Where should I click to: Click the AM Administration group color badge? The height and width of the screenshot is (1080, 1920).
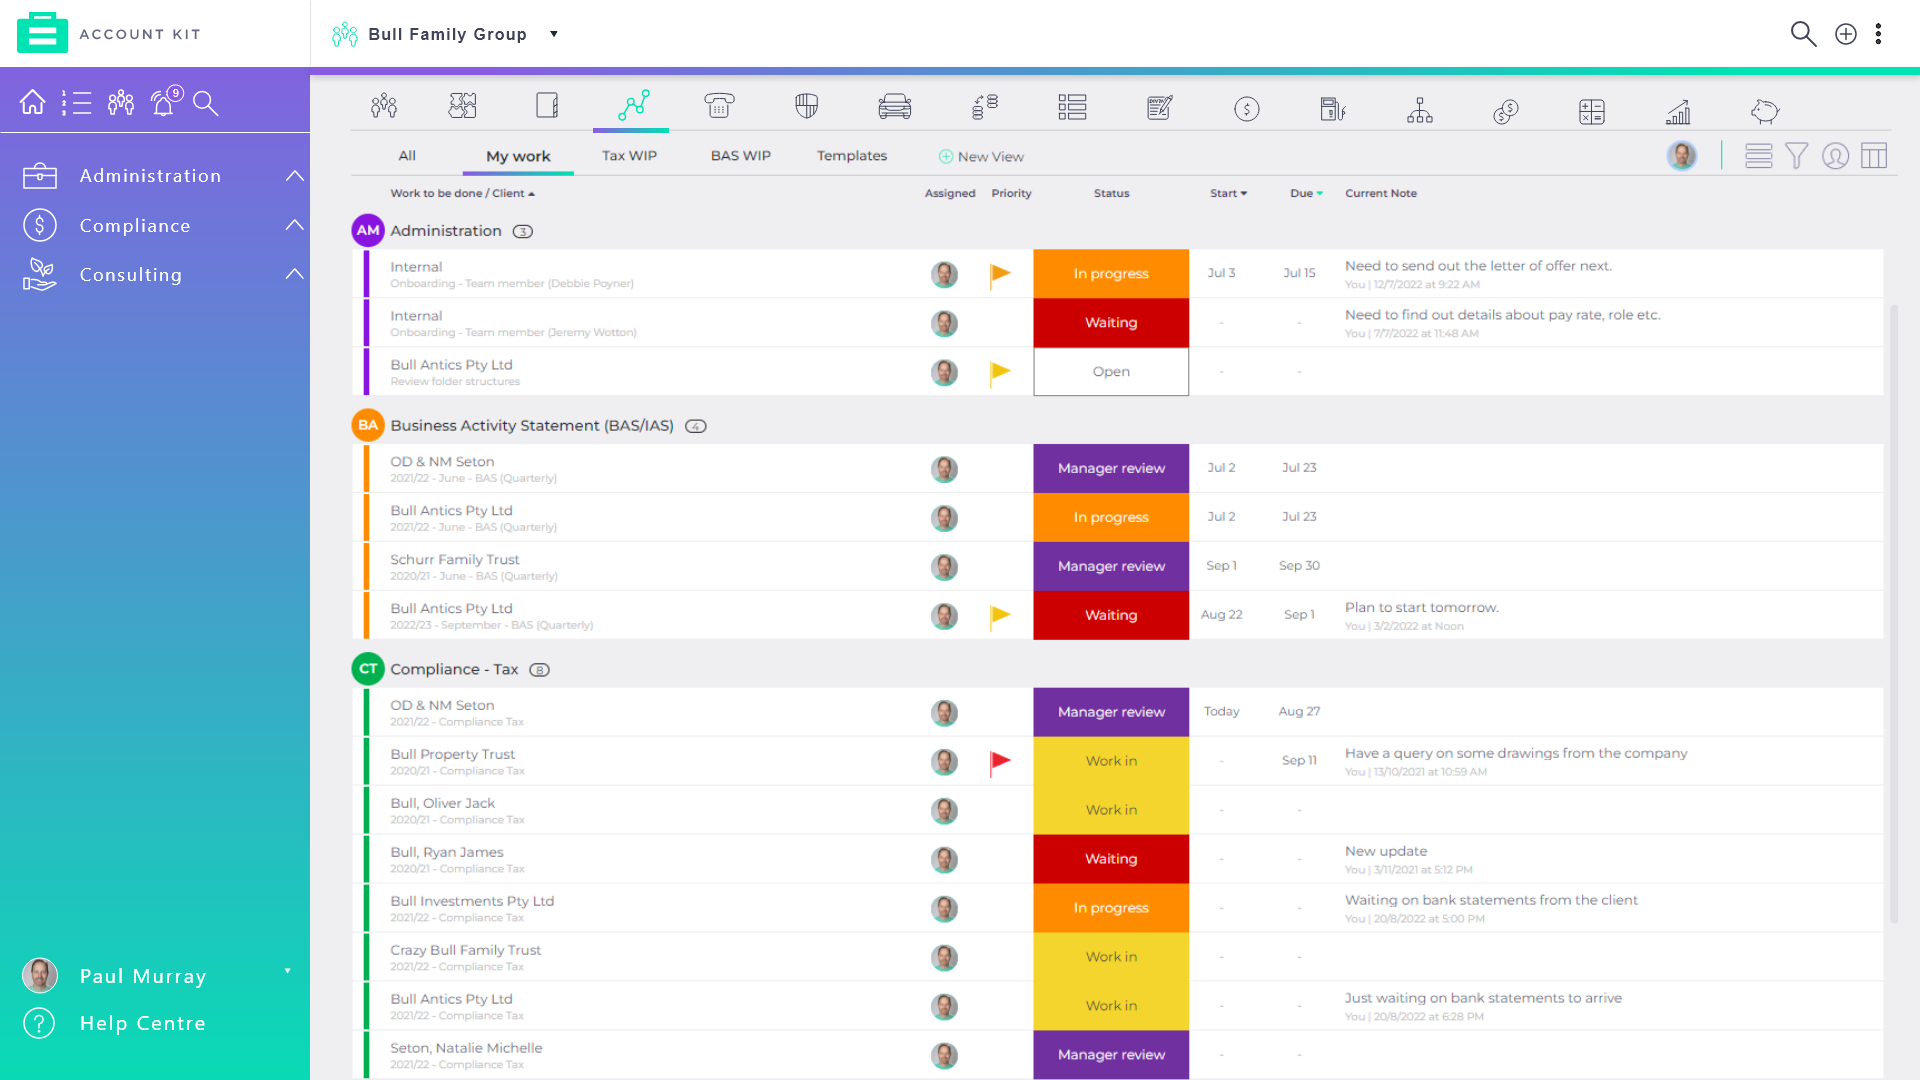tap(368, 230)
